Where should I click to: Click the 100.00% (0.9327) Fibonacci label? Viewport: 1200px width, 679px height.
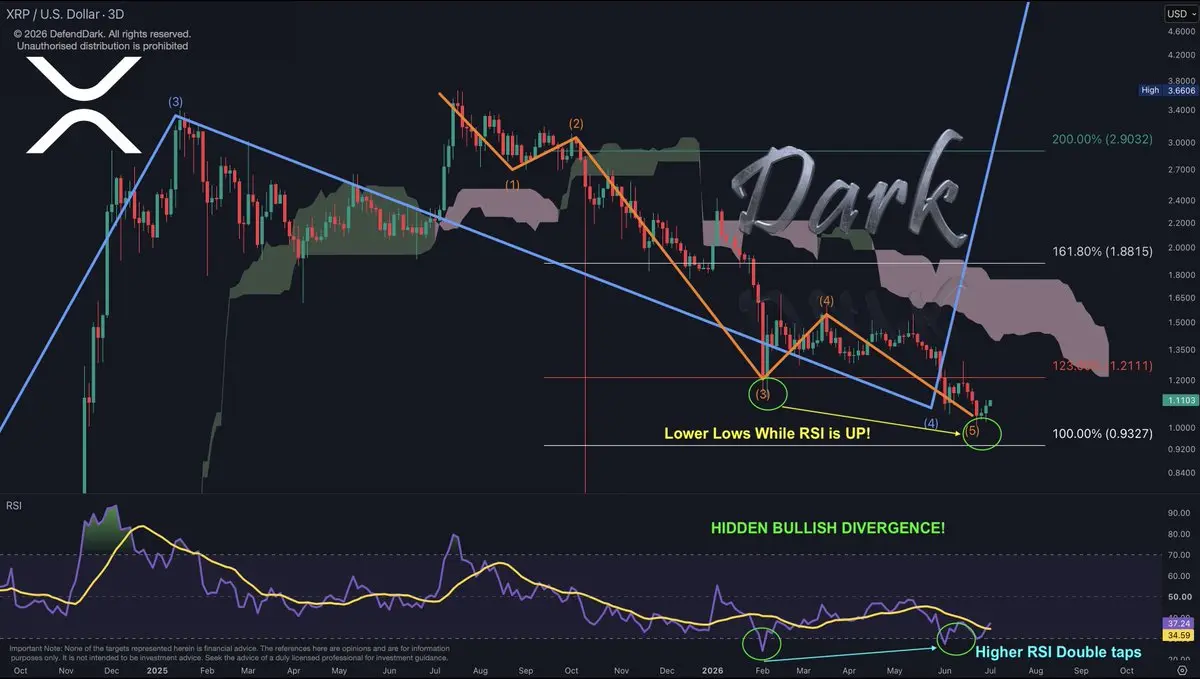(x=1103, y=436)
